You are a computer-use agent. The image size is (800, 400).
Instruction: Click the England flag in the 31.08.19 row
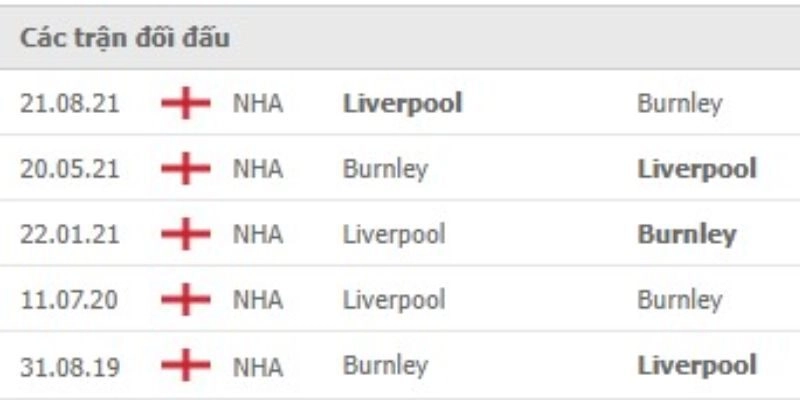point(185,366)
